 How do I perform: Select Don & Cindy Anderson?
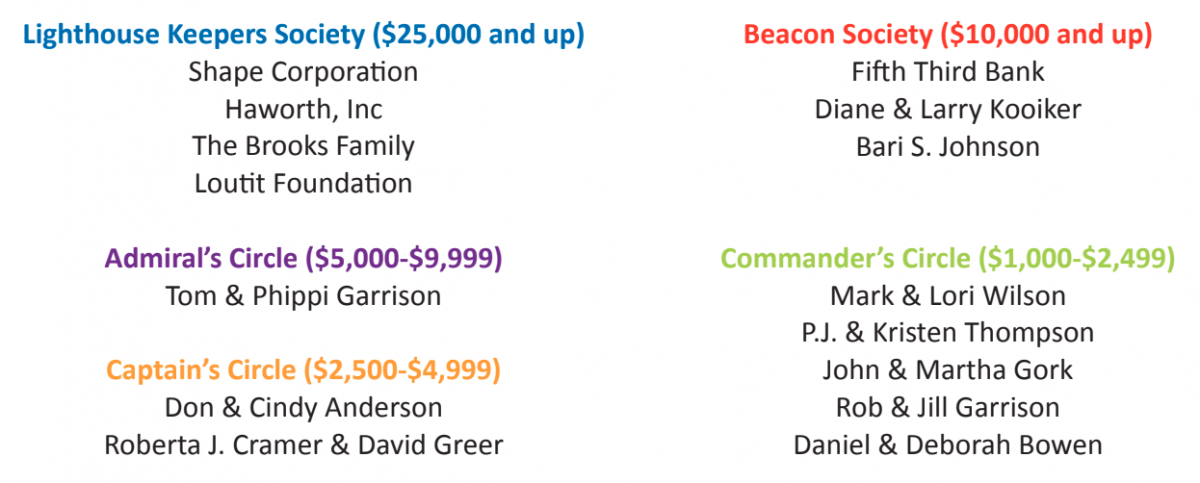[x=303, y=408]
